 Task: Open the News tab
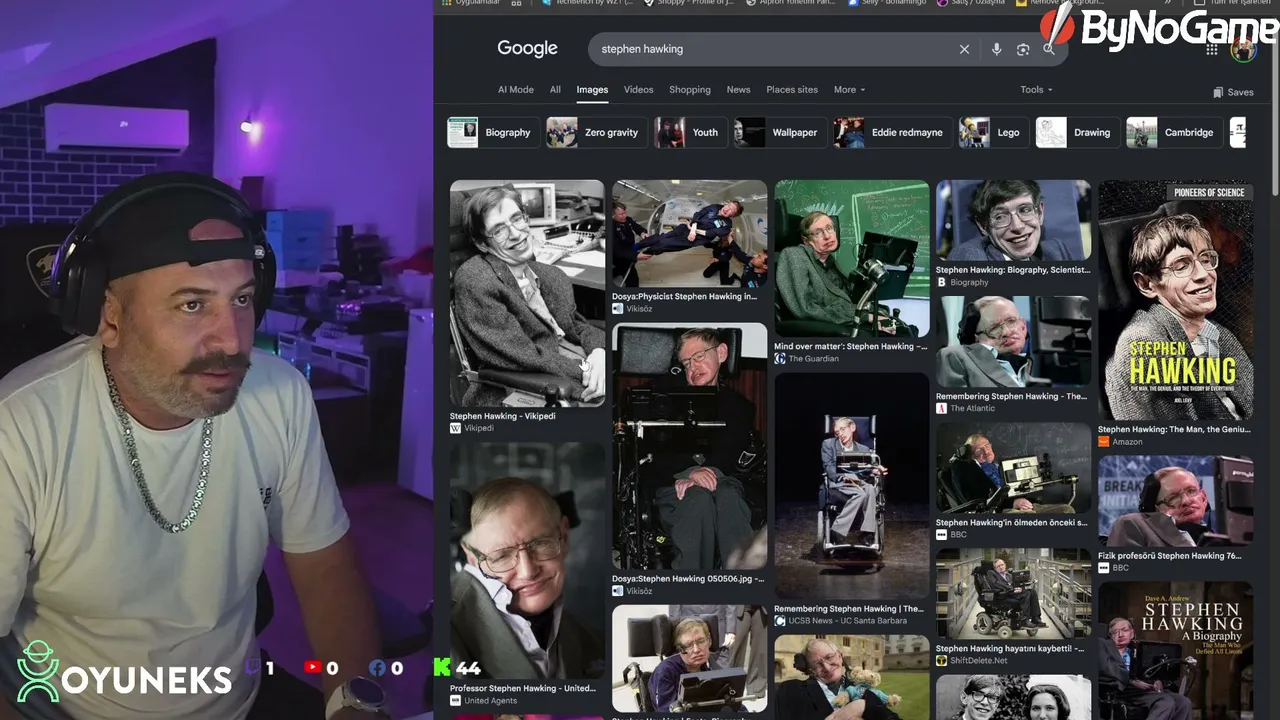[x=738, y=90]
